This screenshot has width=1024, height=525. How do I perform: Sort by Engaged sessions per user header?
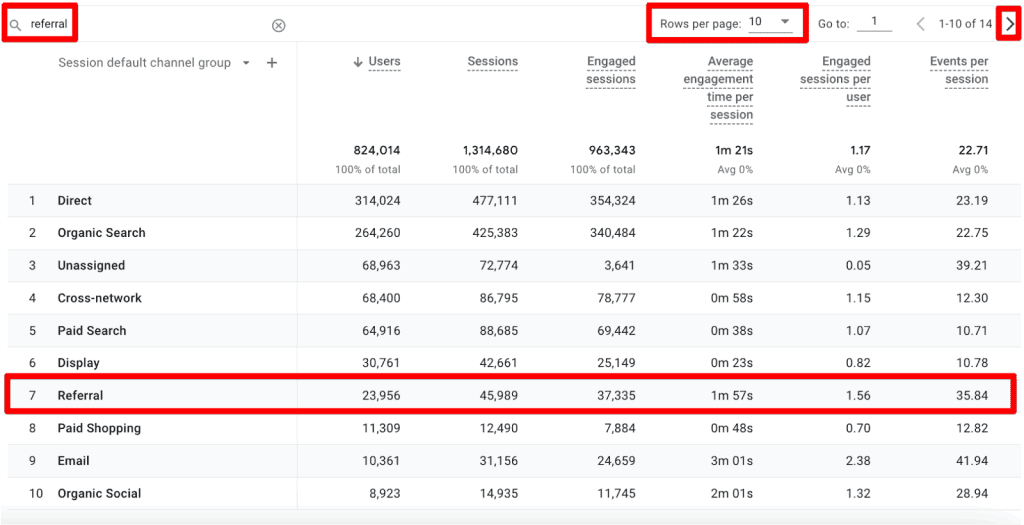coord(836,79)
